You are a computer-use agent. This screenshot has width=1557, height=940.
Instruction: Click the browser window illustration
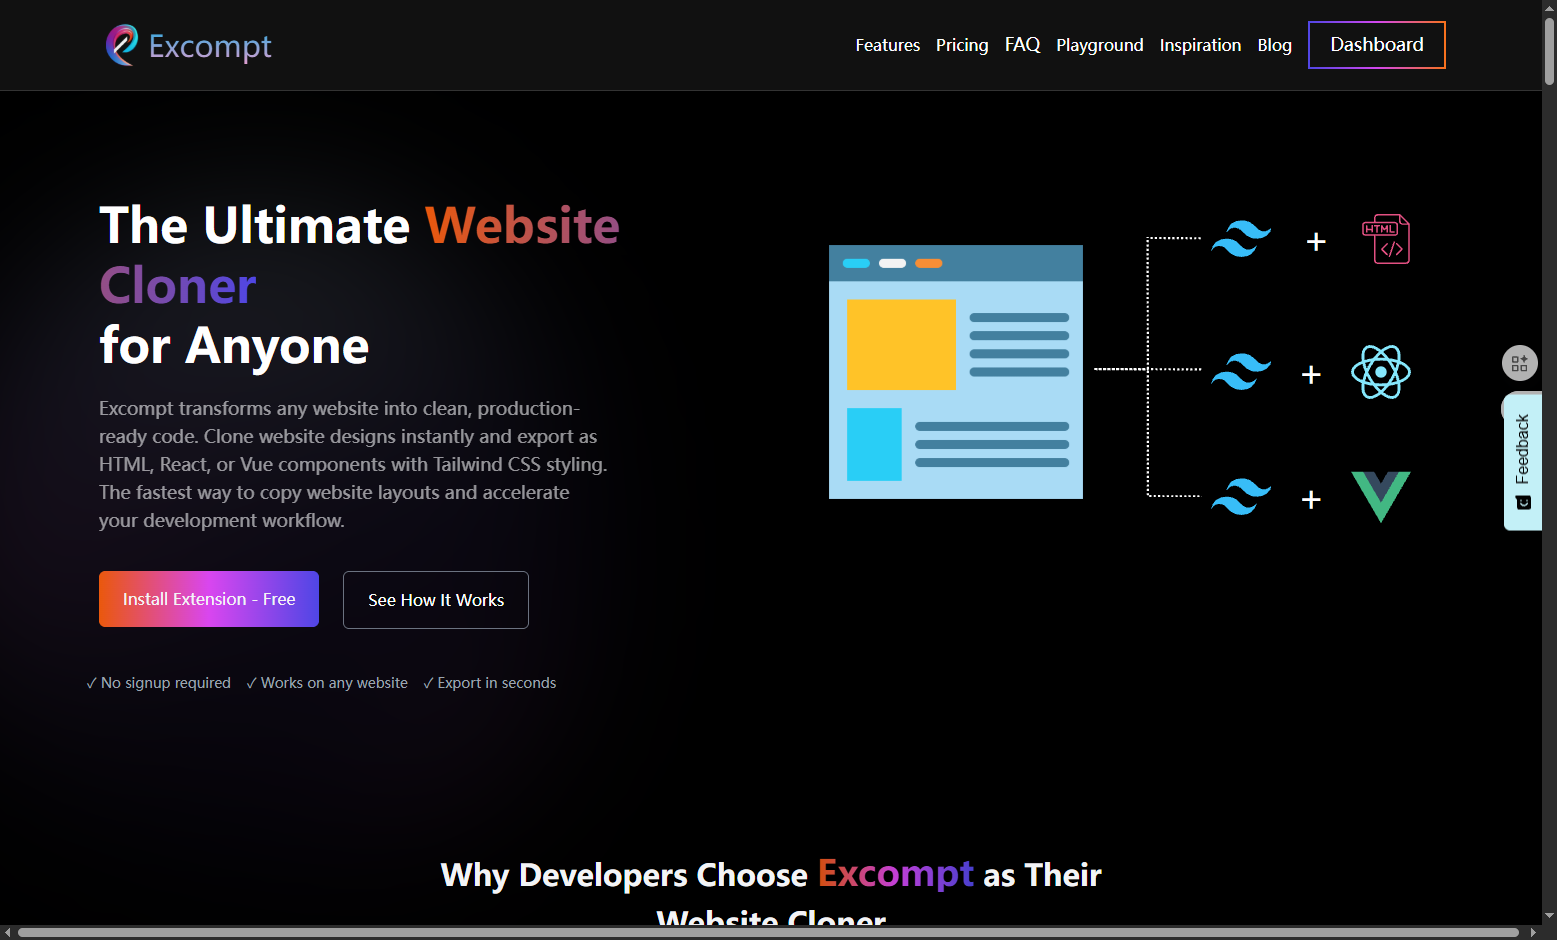(x=955, y=372)
